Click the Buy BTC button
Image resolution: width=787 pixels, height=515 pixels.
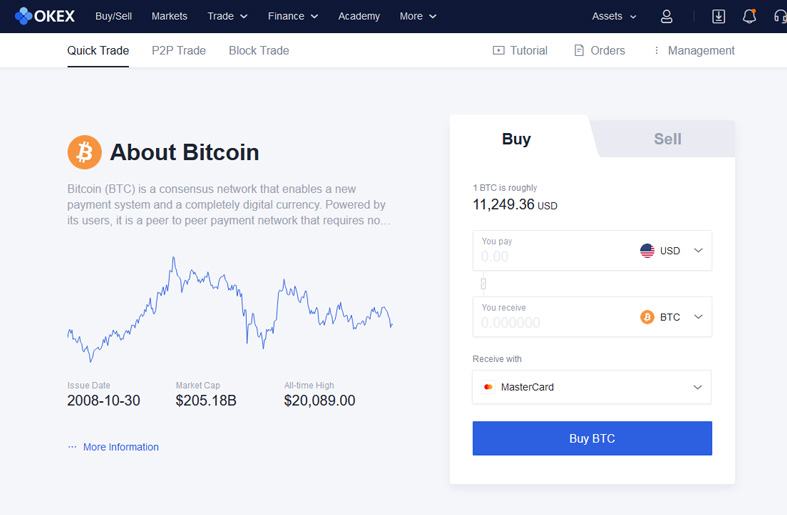(x=592, y=438)
